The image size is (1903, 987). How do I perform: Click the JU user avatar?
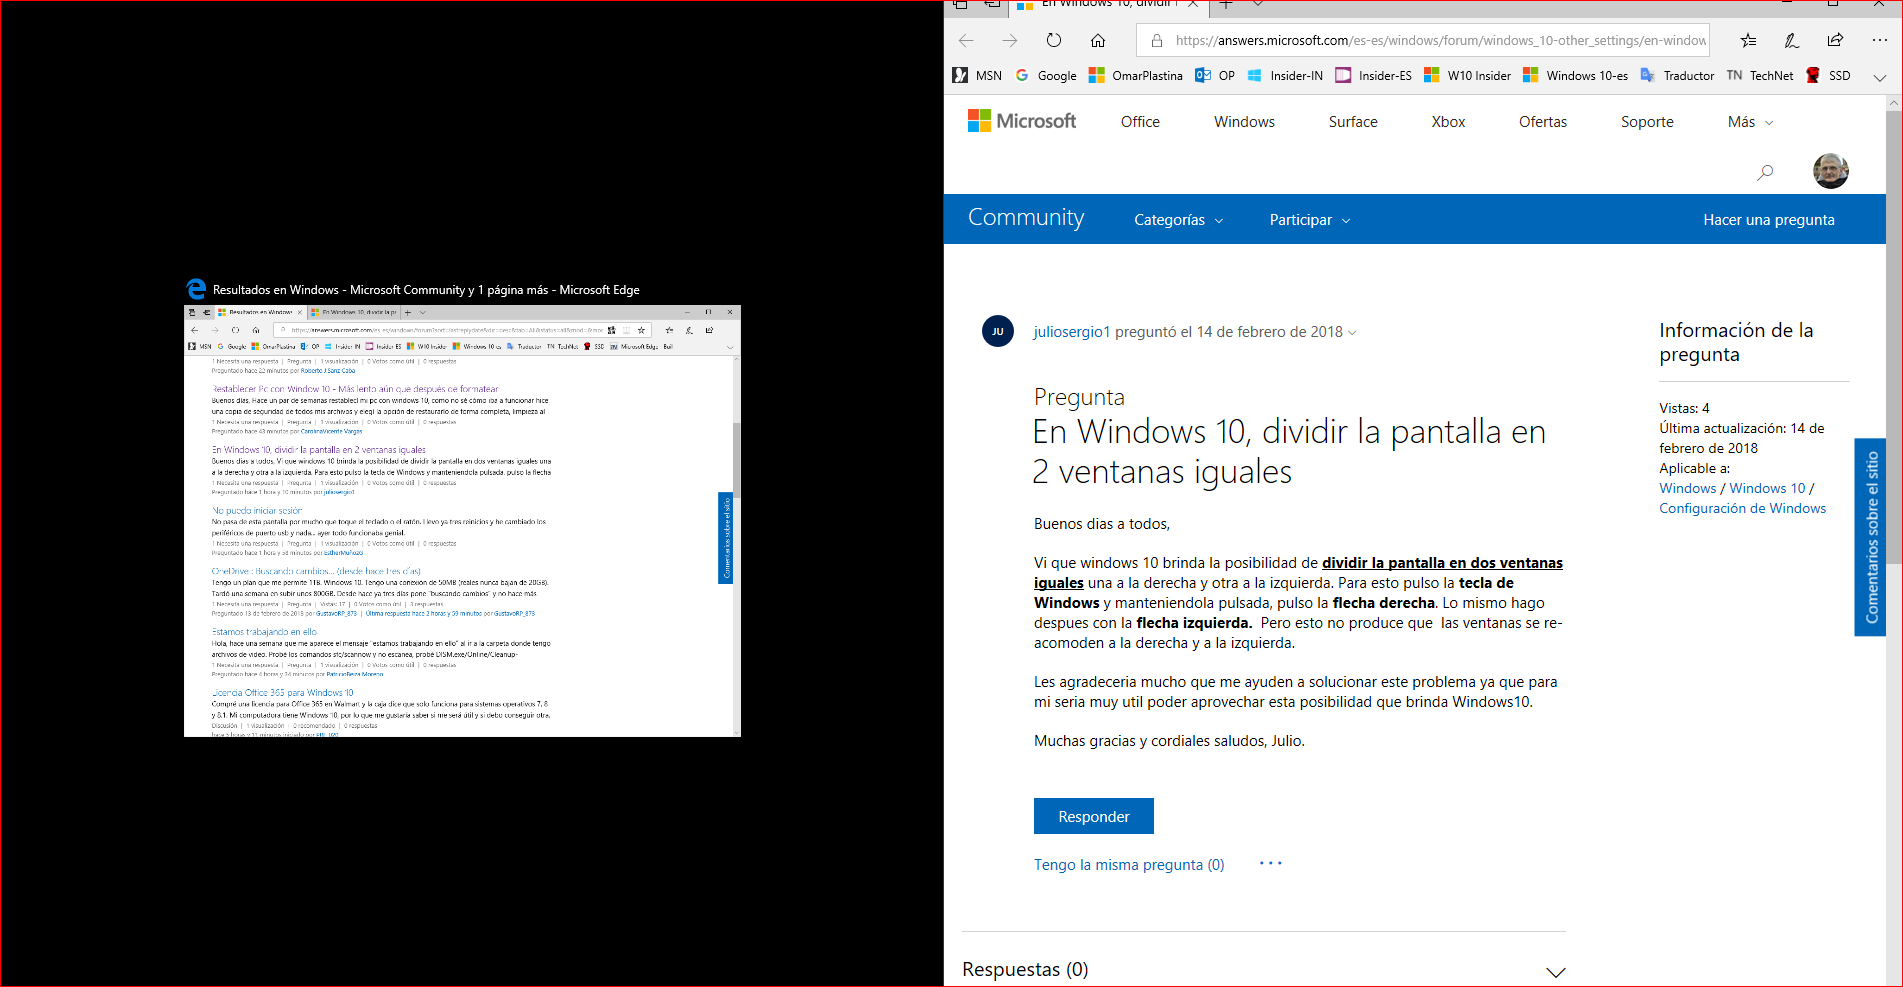tap(998, 331)
